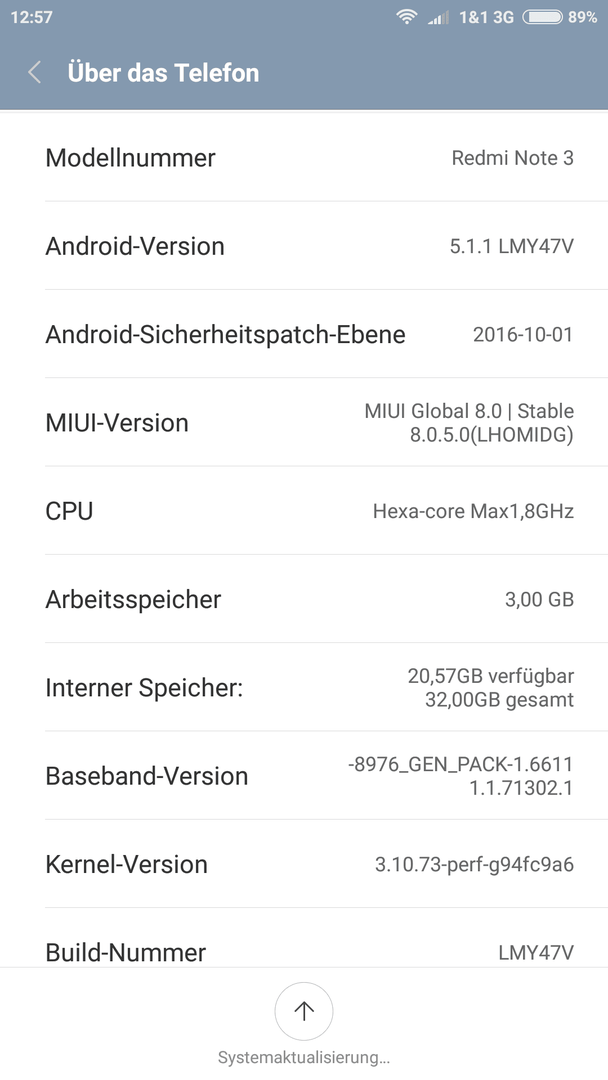The image size is (608, 1080).
Task: Tap the system update arrow icon
Action: pos(304,1010)
